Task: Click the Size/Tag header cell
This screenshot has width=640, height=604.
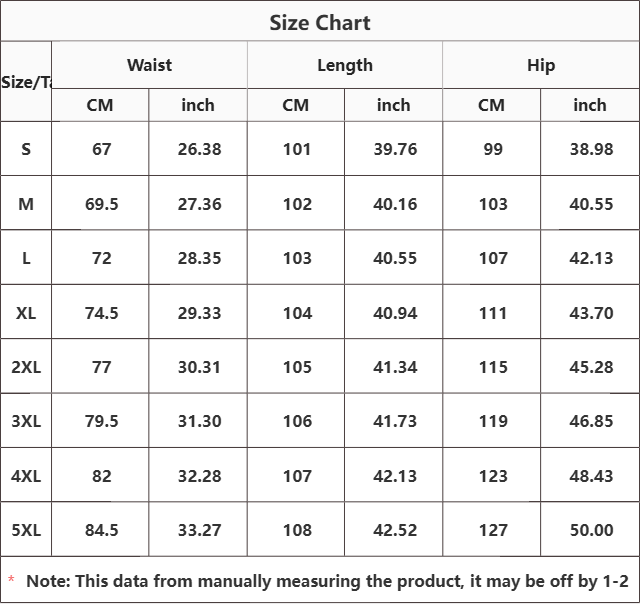Action: coord(26,82)
